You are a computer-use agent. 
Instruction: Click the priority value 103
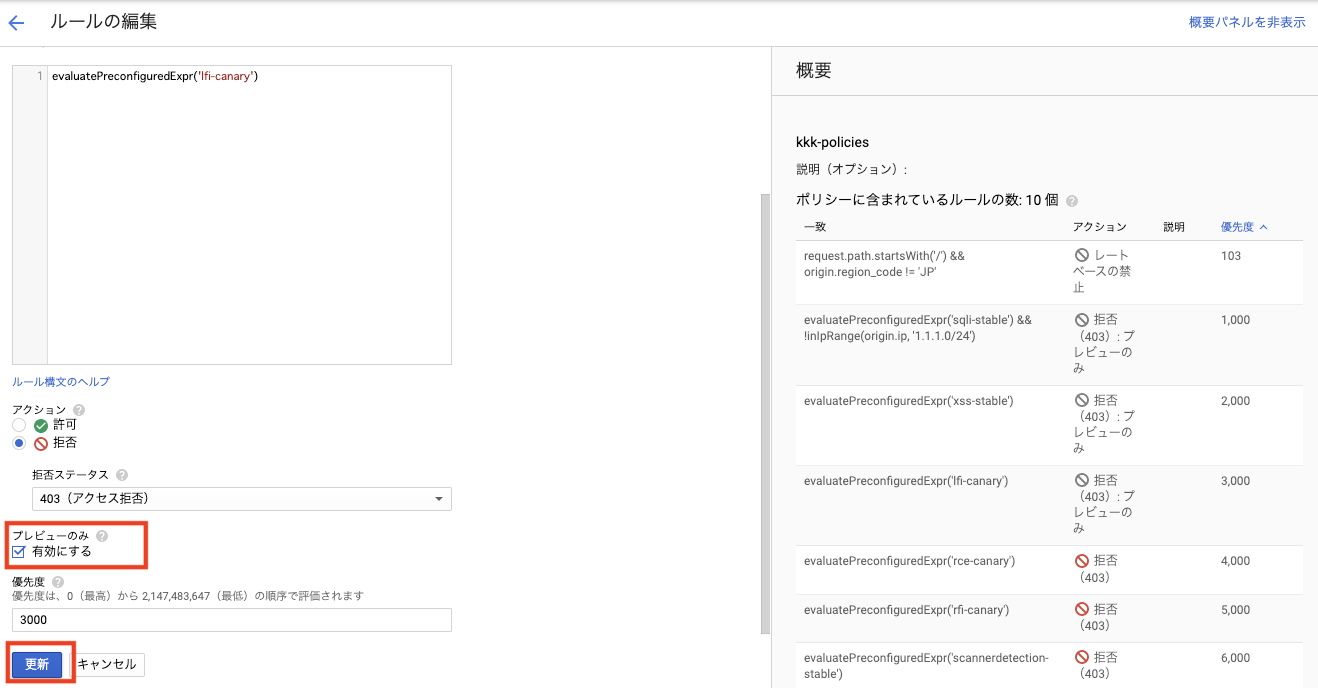[1231, 256]
